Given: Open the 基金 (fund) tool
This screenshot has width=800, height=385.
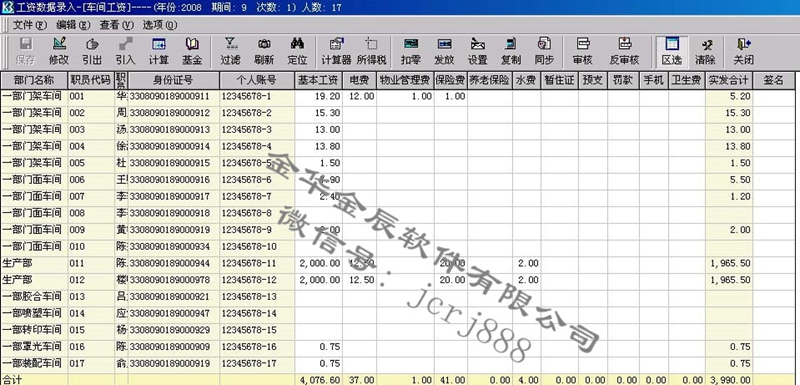Looking at the screenshot, I should pos(192,52).
